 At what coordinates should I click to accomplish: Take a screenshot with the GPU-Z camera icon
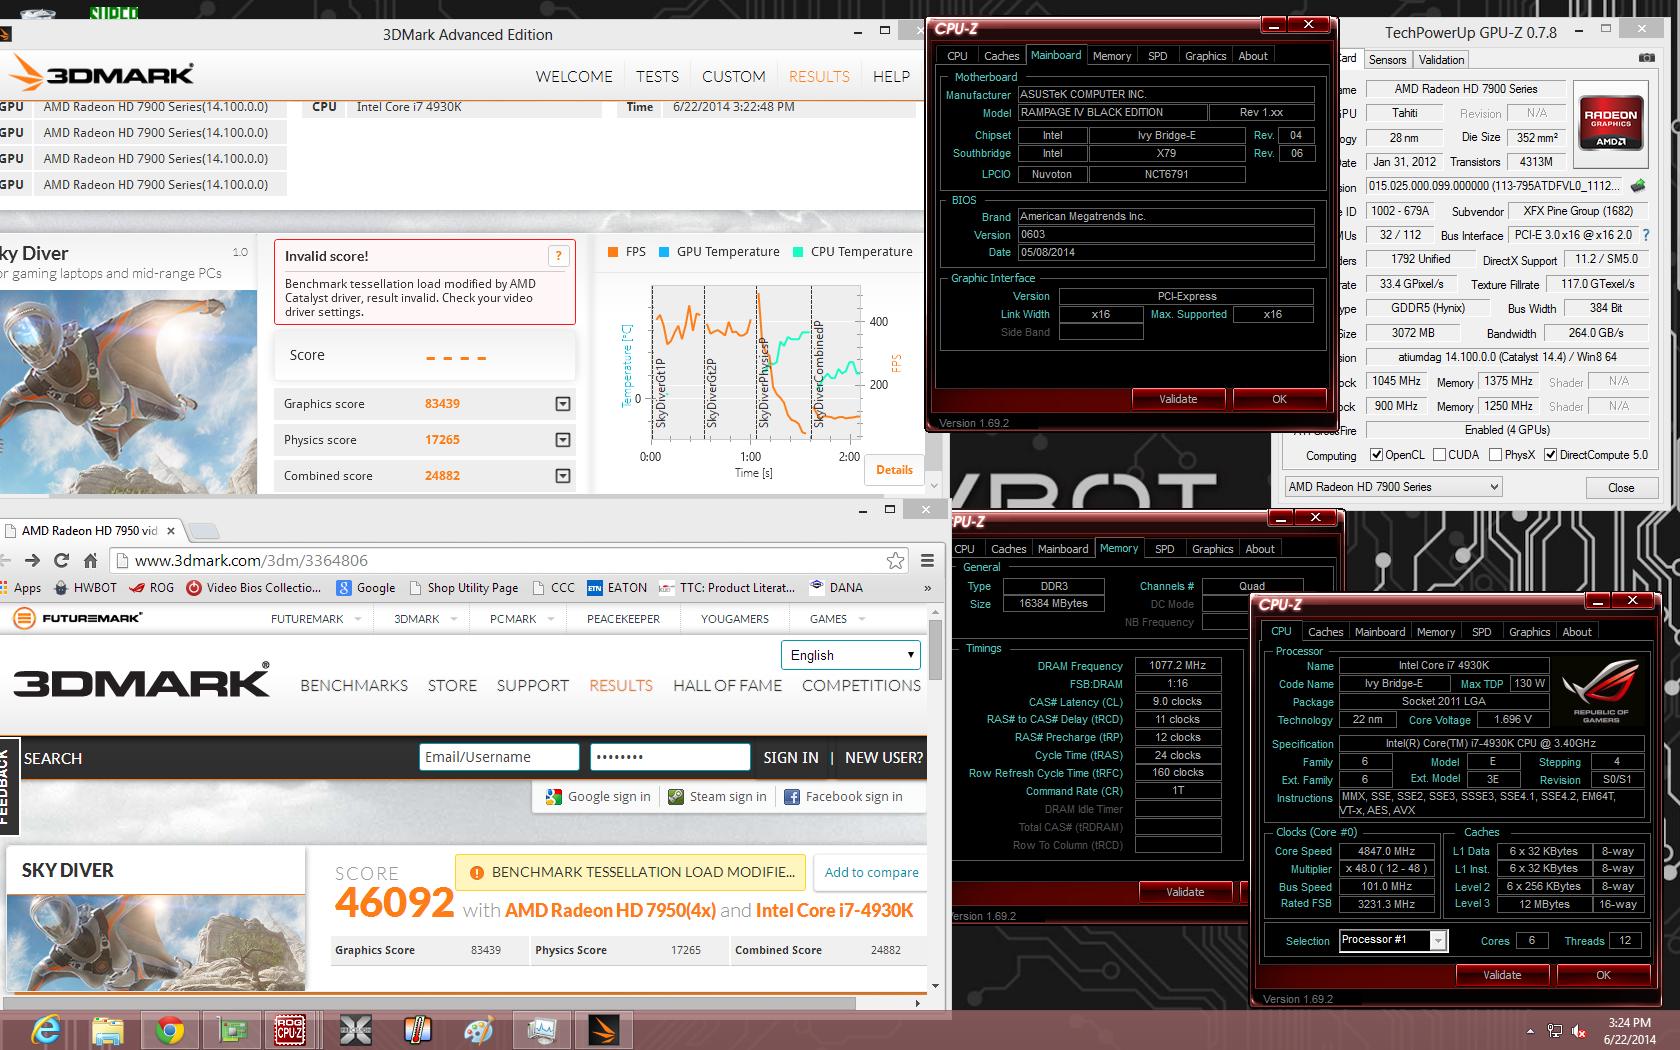point(1647,58)
